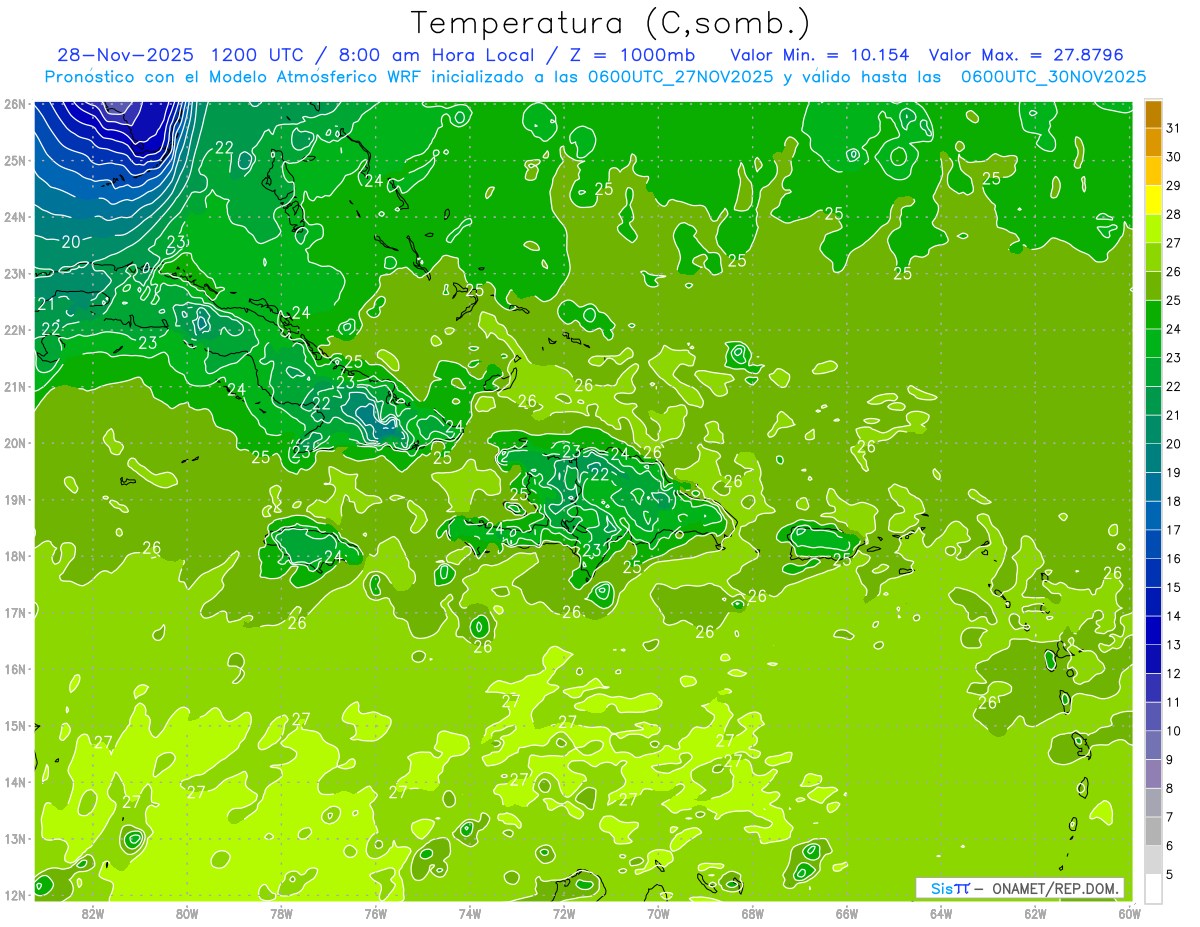This screenshot has height=927, width=1200.
Task: Click the '70W' longitude axis label
Action: pyautogui.click(x=658, y=913)
